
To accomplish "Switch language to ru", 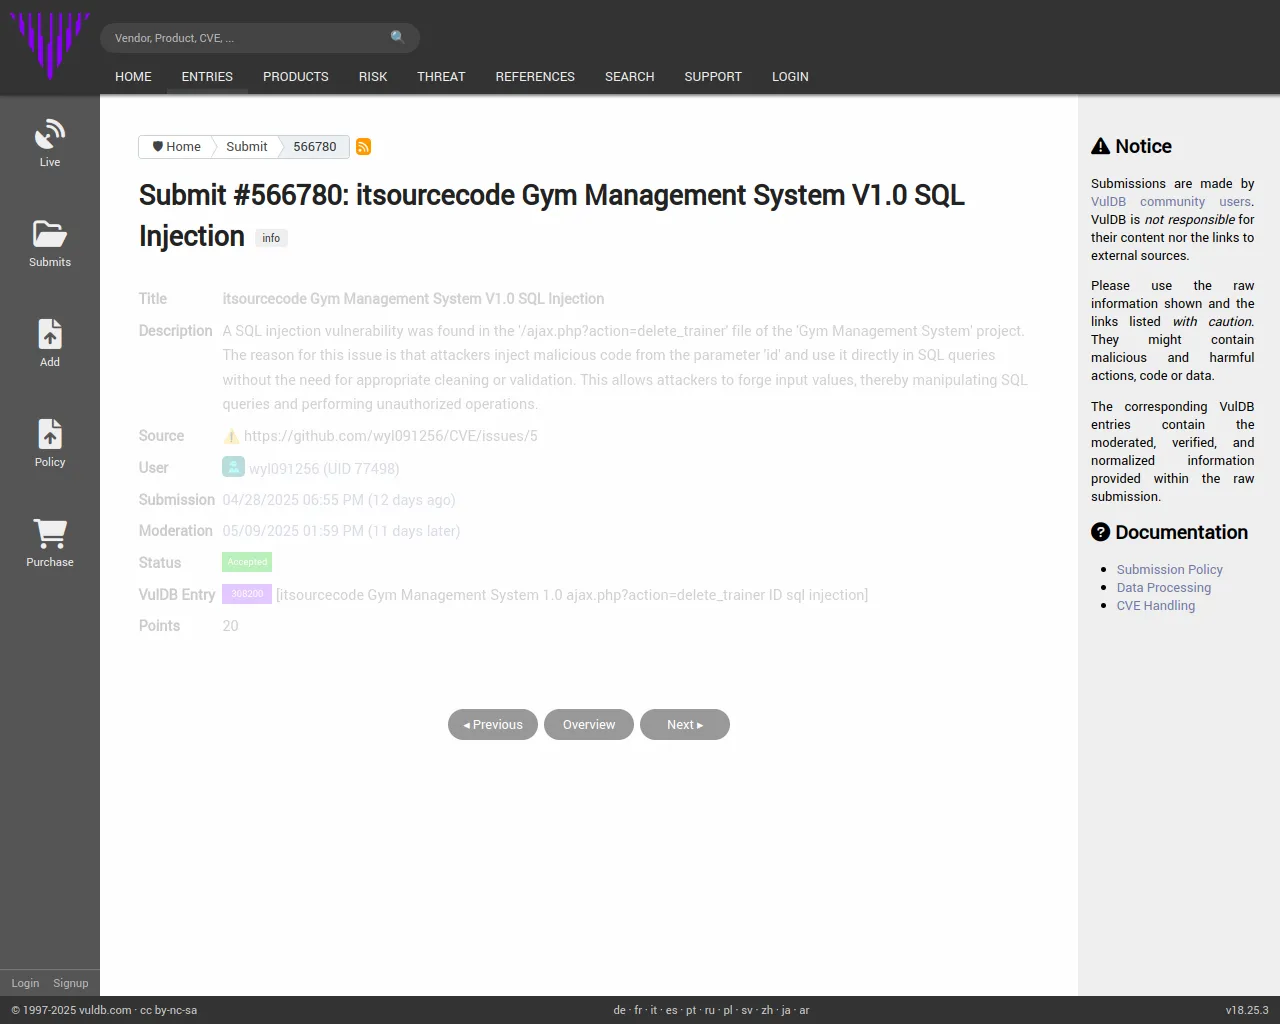I will [x=710, y=1010].
